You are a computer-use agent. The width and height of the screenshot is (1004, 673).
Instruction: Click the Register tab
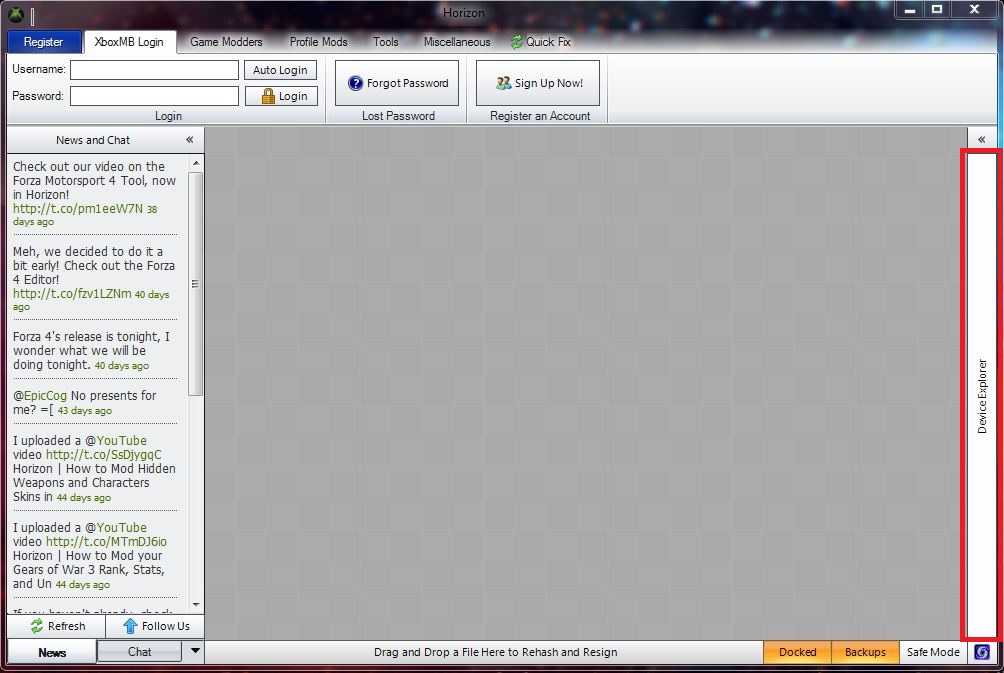pos(44,42)
